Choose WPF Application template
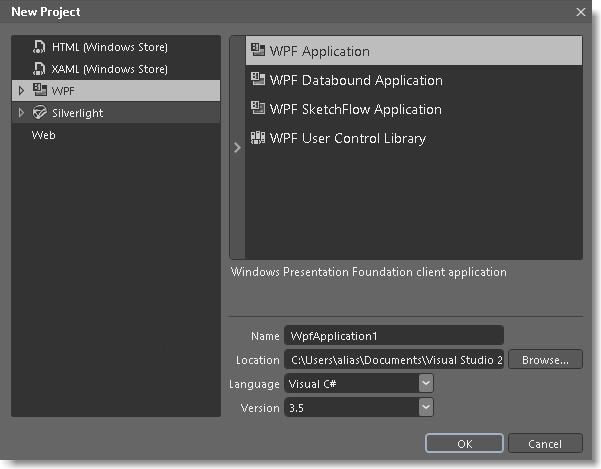Viewport: 601px width, 469px height. 414,51
